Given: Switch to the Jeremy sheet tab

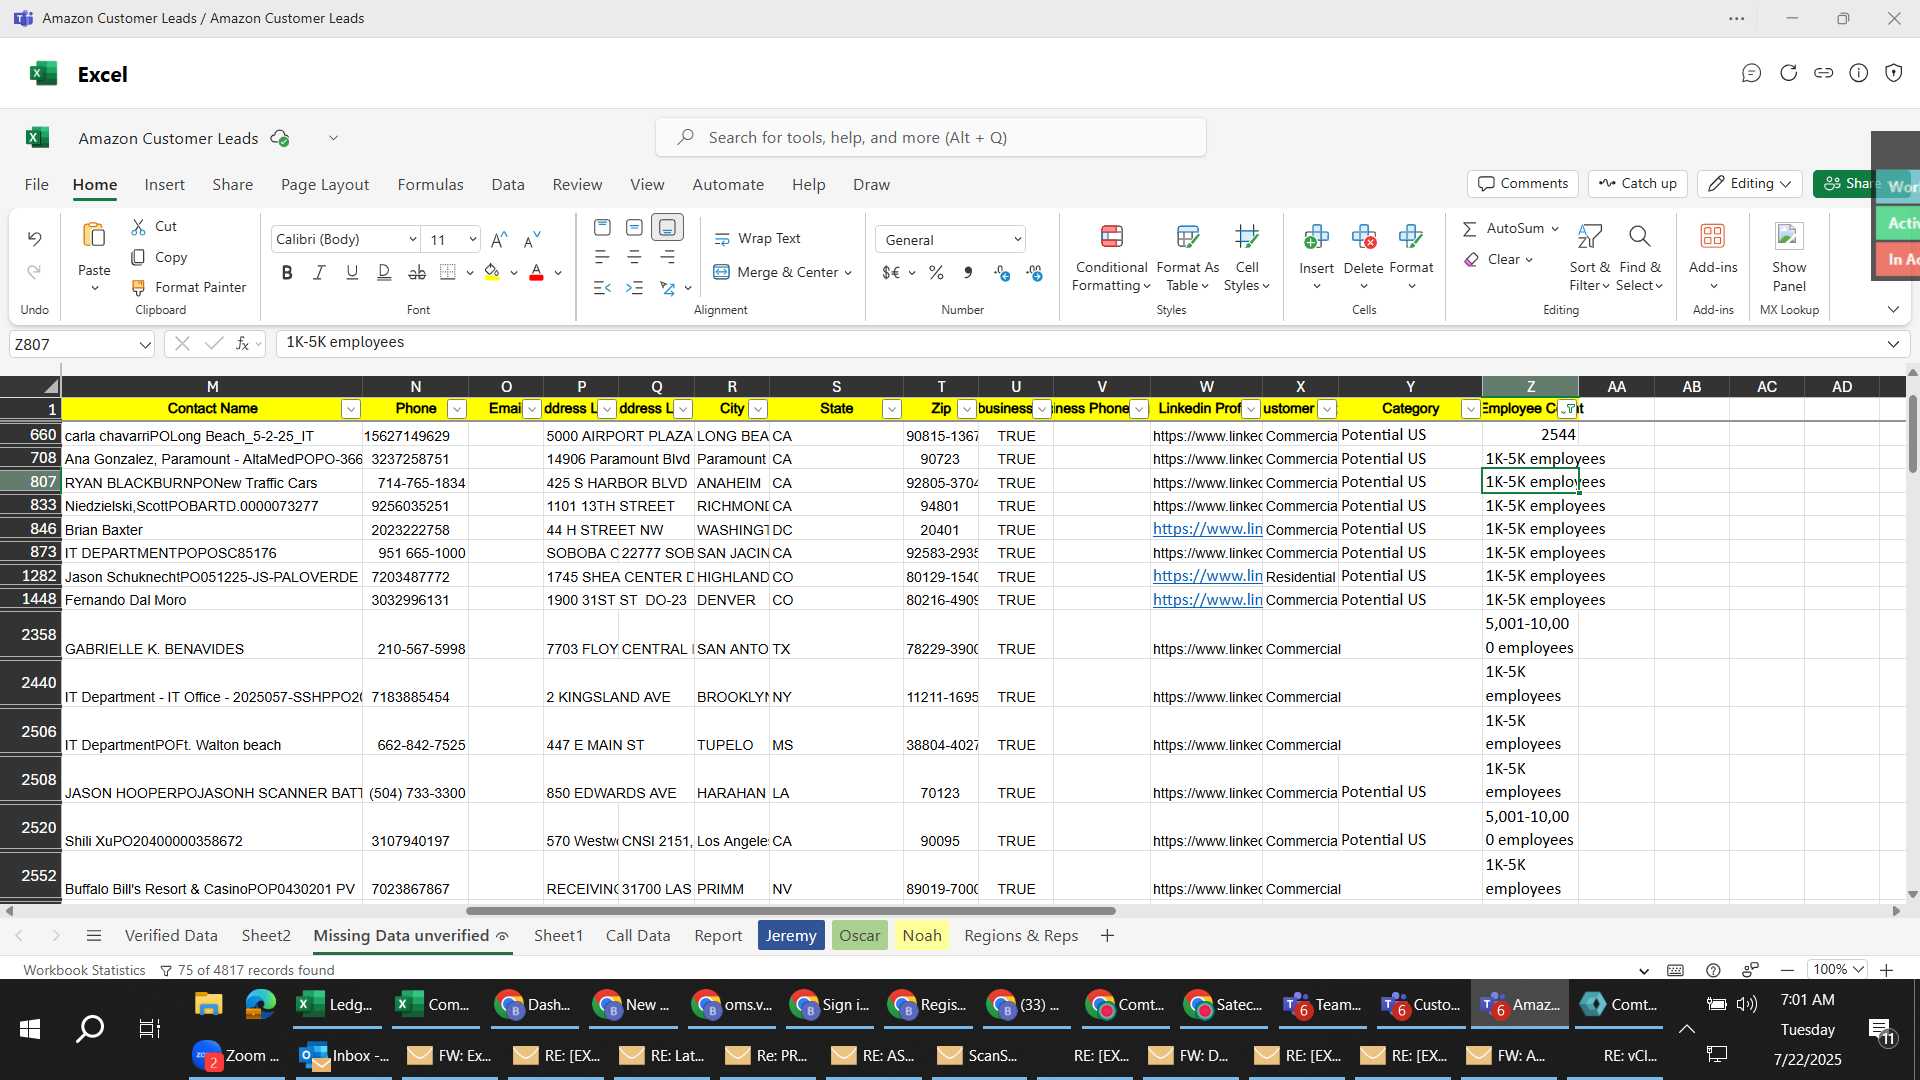Looking at the screenshot, I should pyautogui.click(x=791, y=936).
